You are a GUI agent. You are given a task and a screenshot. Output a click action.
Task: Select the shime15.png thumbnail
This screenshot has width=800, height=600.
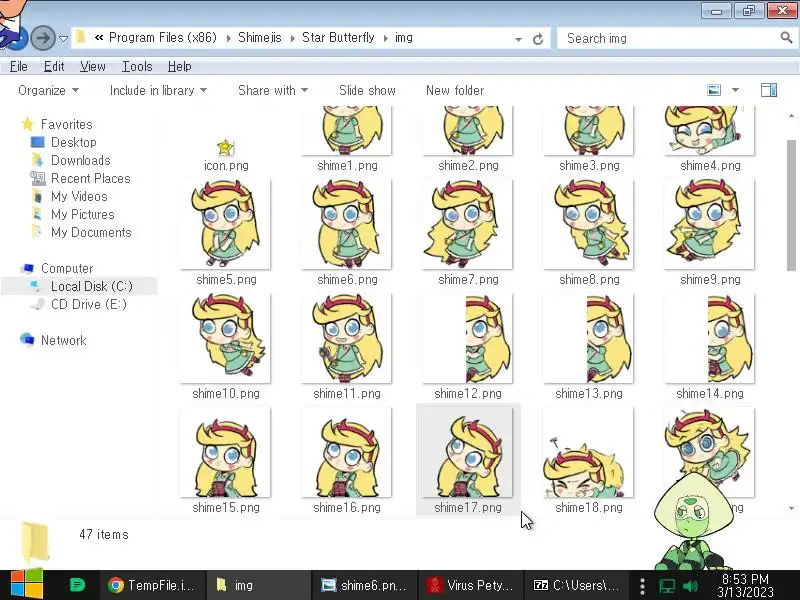(226, 452)
